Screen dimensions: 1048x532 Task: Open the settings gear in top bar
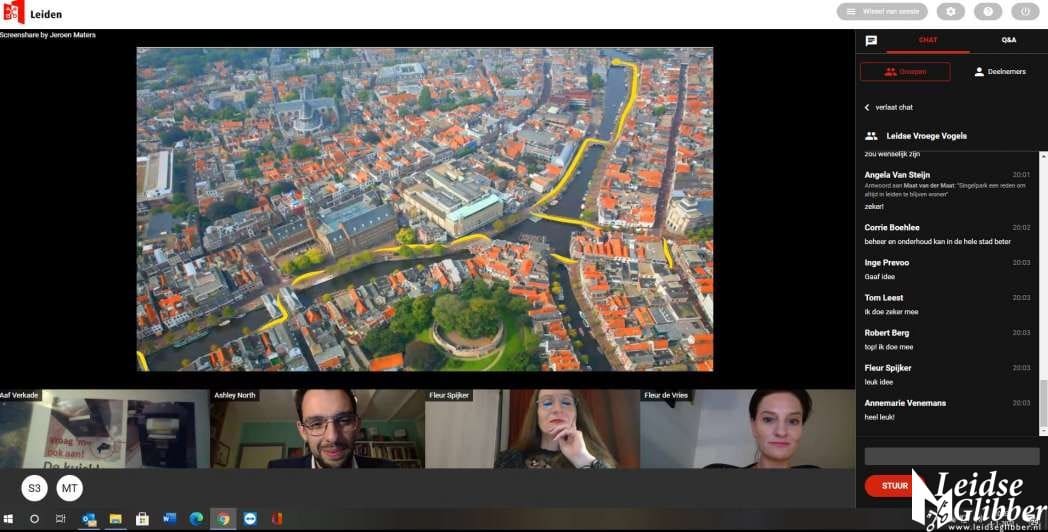pyautogui.click(x=951, y=12)
